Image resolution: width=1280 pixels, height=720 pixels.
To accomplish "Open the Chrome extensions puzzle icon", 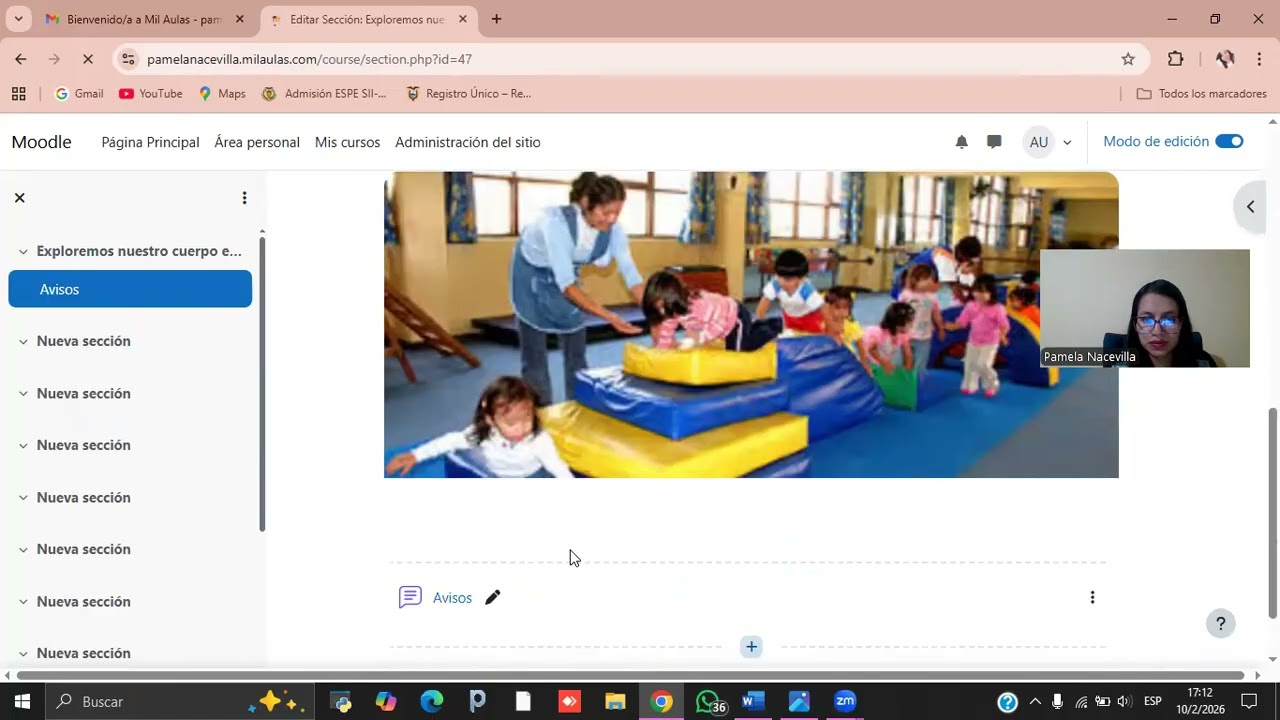I will pyautogui.click(x=1175, y=59).
